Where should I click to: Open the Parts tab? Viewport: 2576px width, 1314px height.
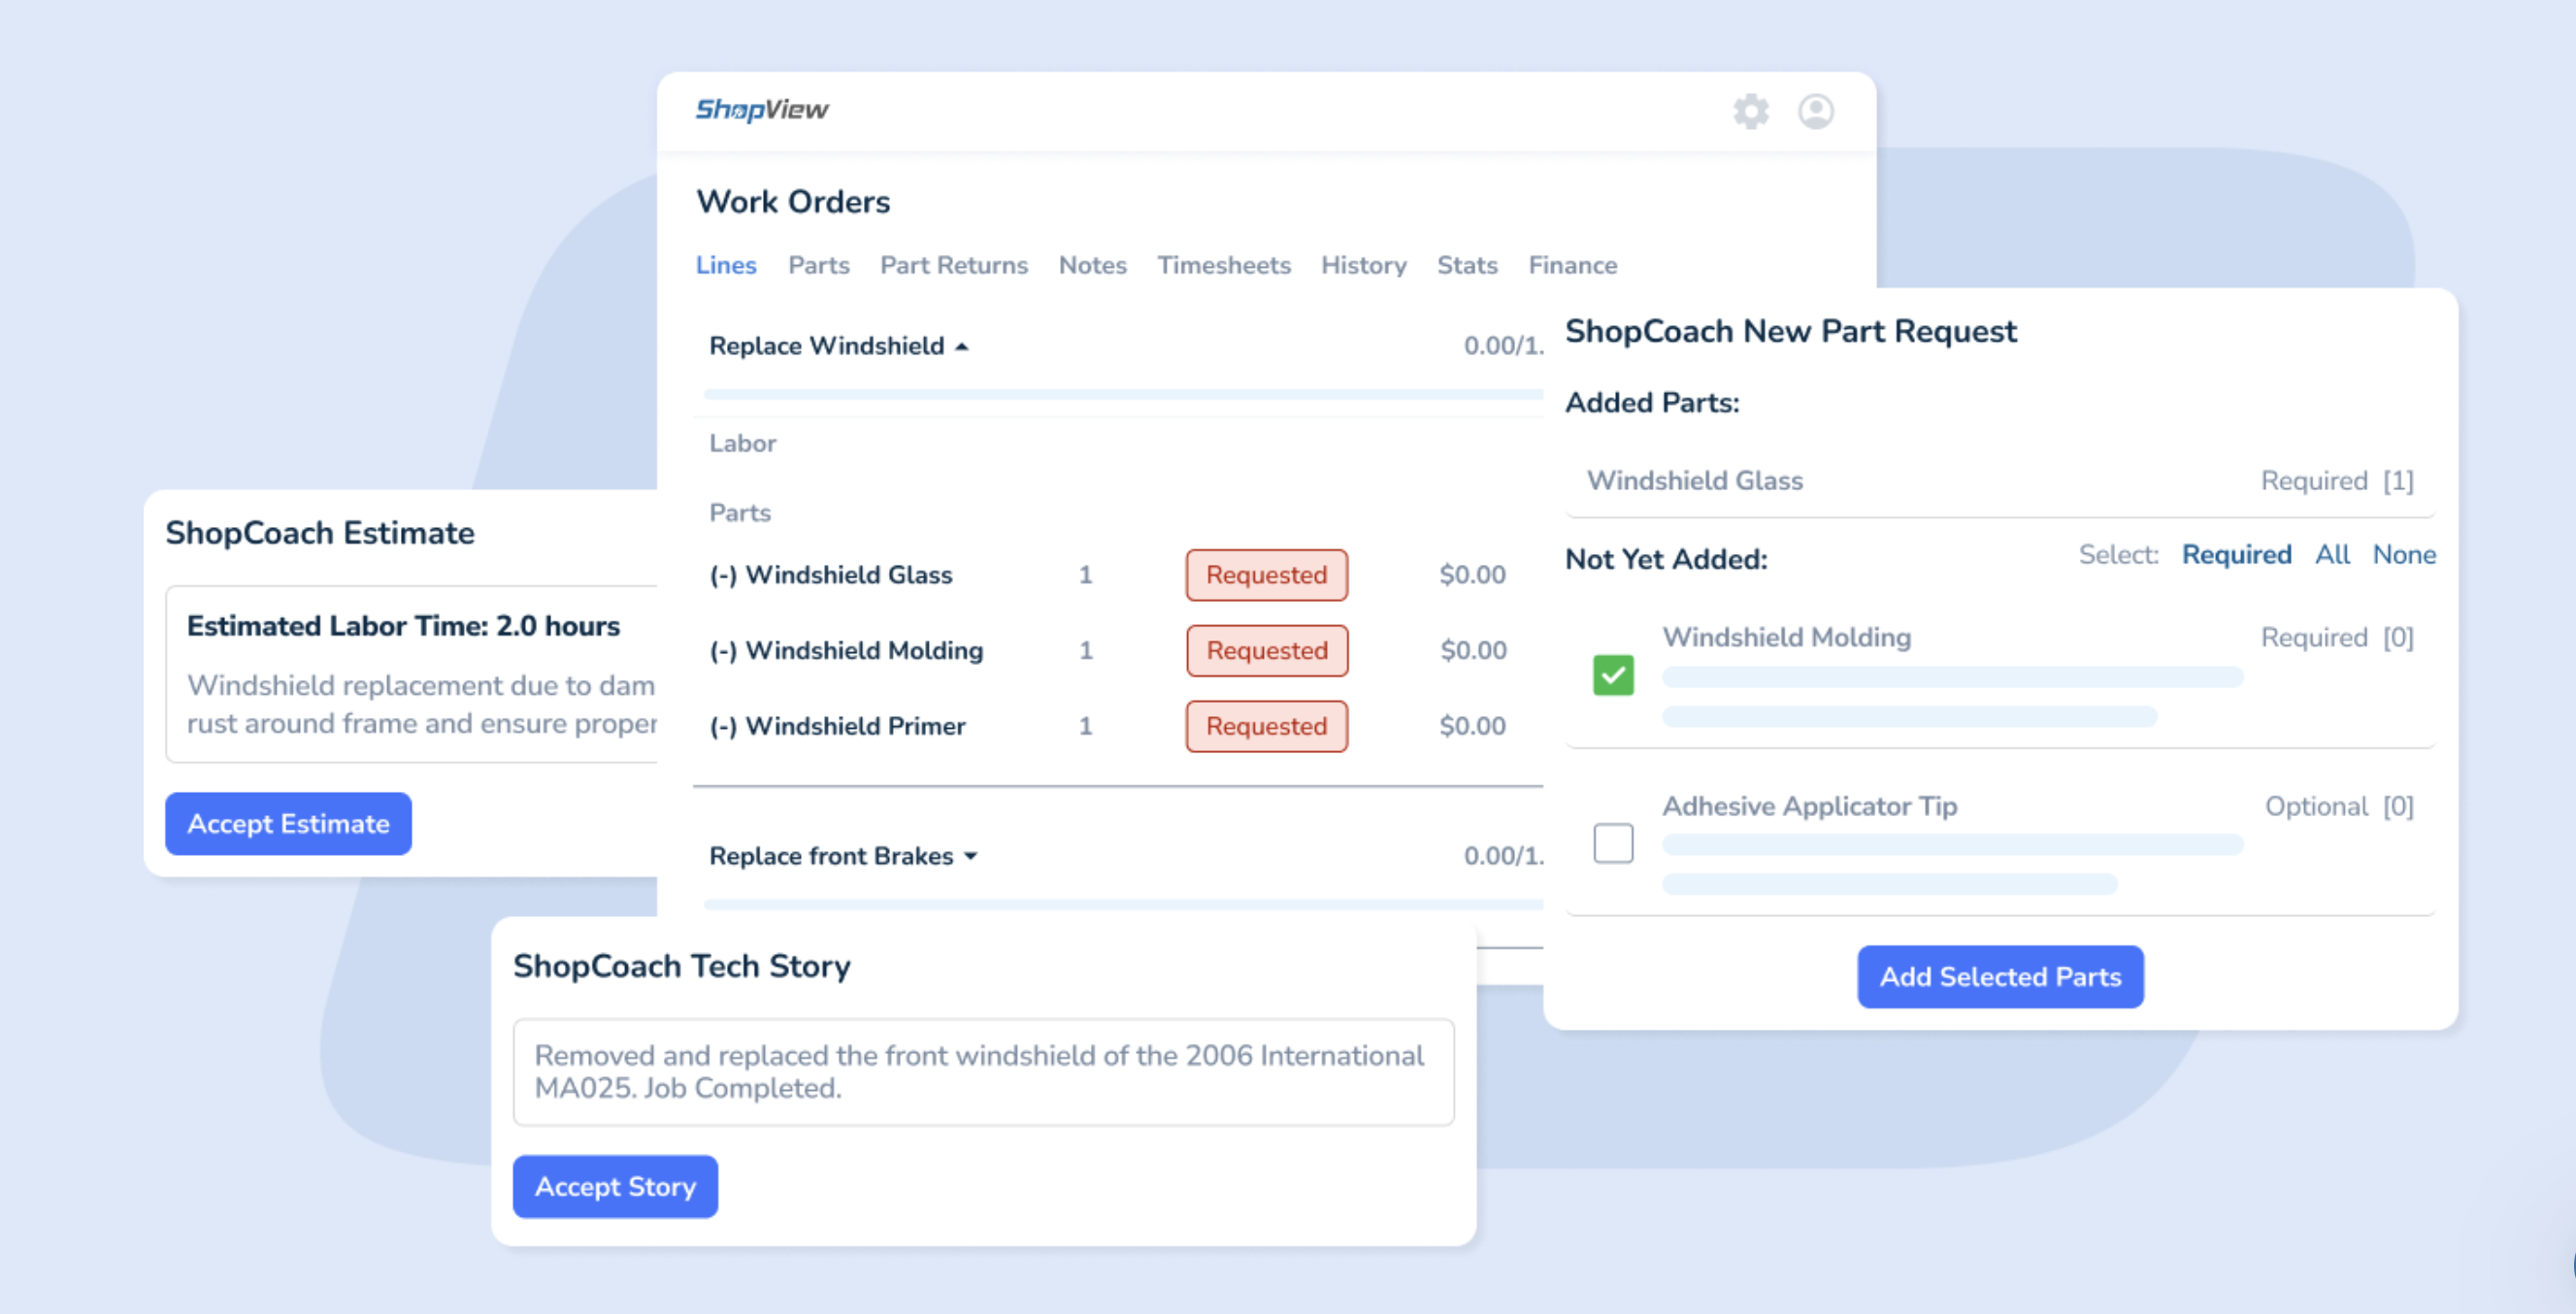pyautogui.click(x=819, y=265)
